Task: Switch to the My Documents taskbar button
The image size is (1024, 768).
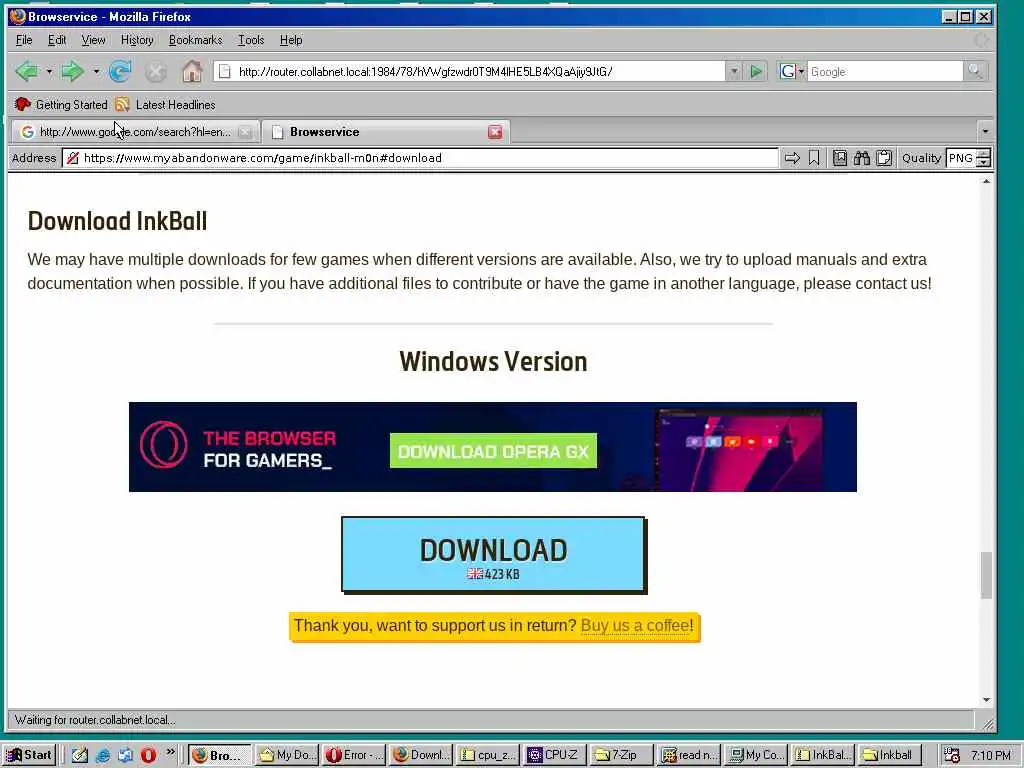Action: tap(286, 755)
